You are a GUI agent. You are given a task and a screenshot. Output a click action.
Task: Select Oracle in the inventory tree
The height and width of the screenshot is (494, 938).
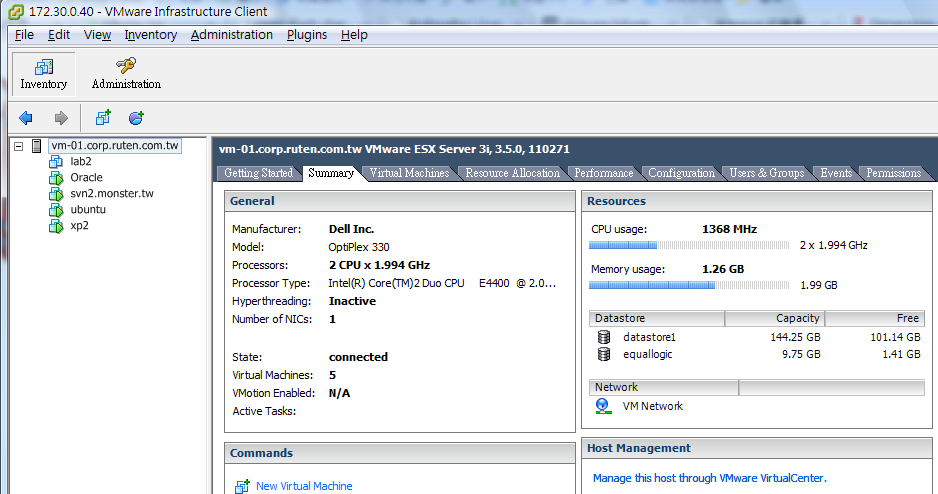(x=86, y=178)
